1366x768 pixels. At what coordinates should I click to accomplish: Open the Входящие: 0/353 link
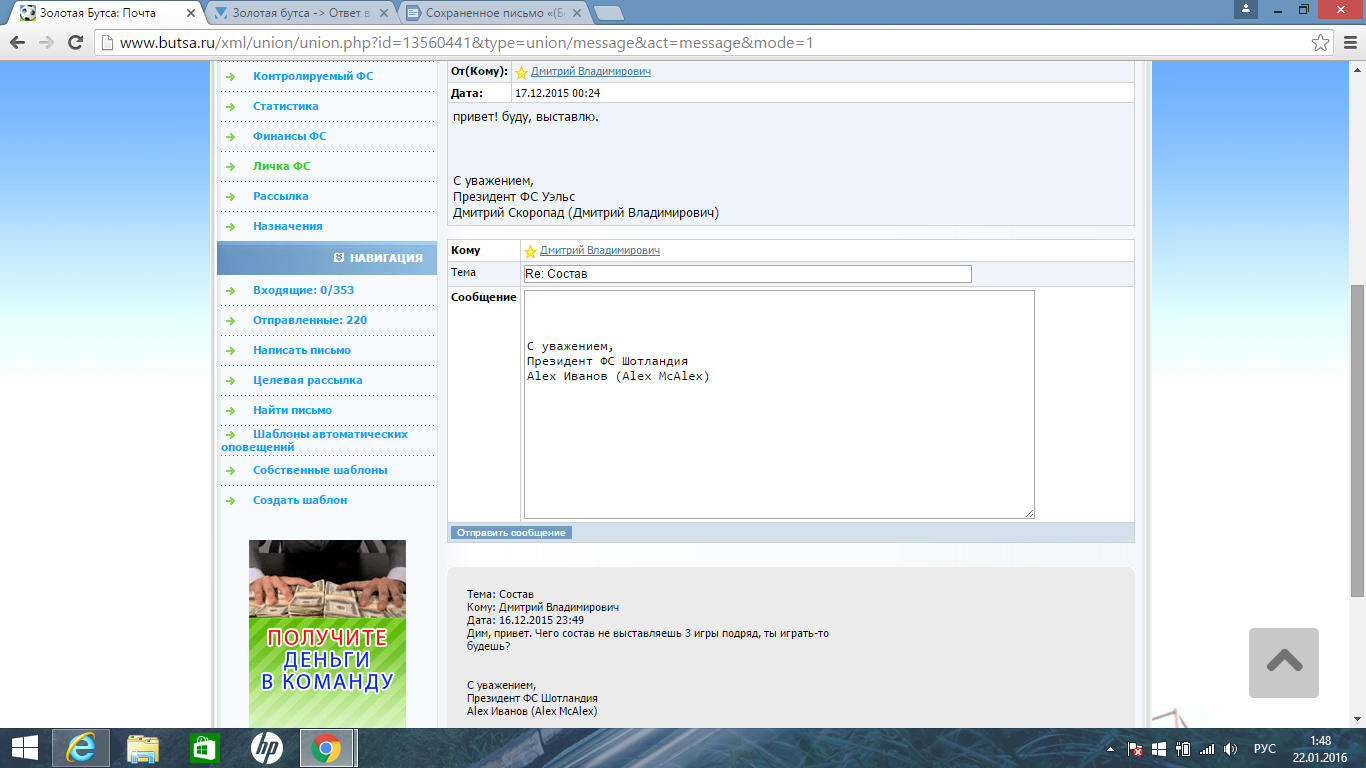click(x=303, y=290)
